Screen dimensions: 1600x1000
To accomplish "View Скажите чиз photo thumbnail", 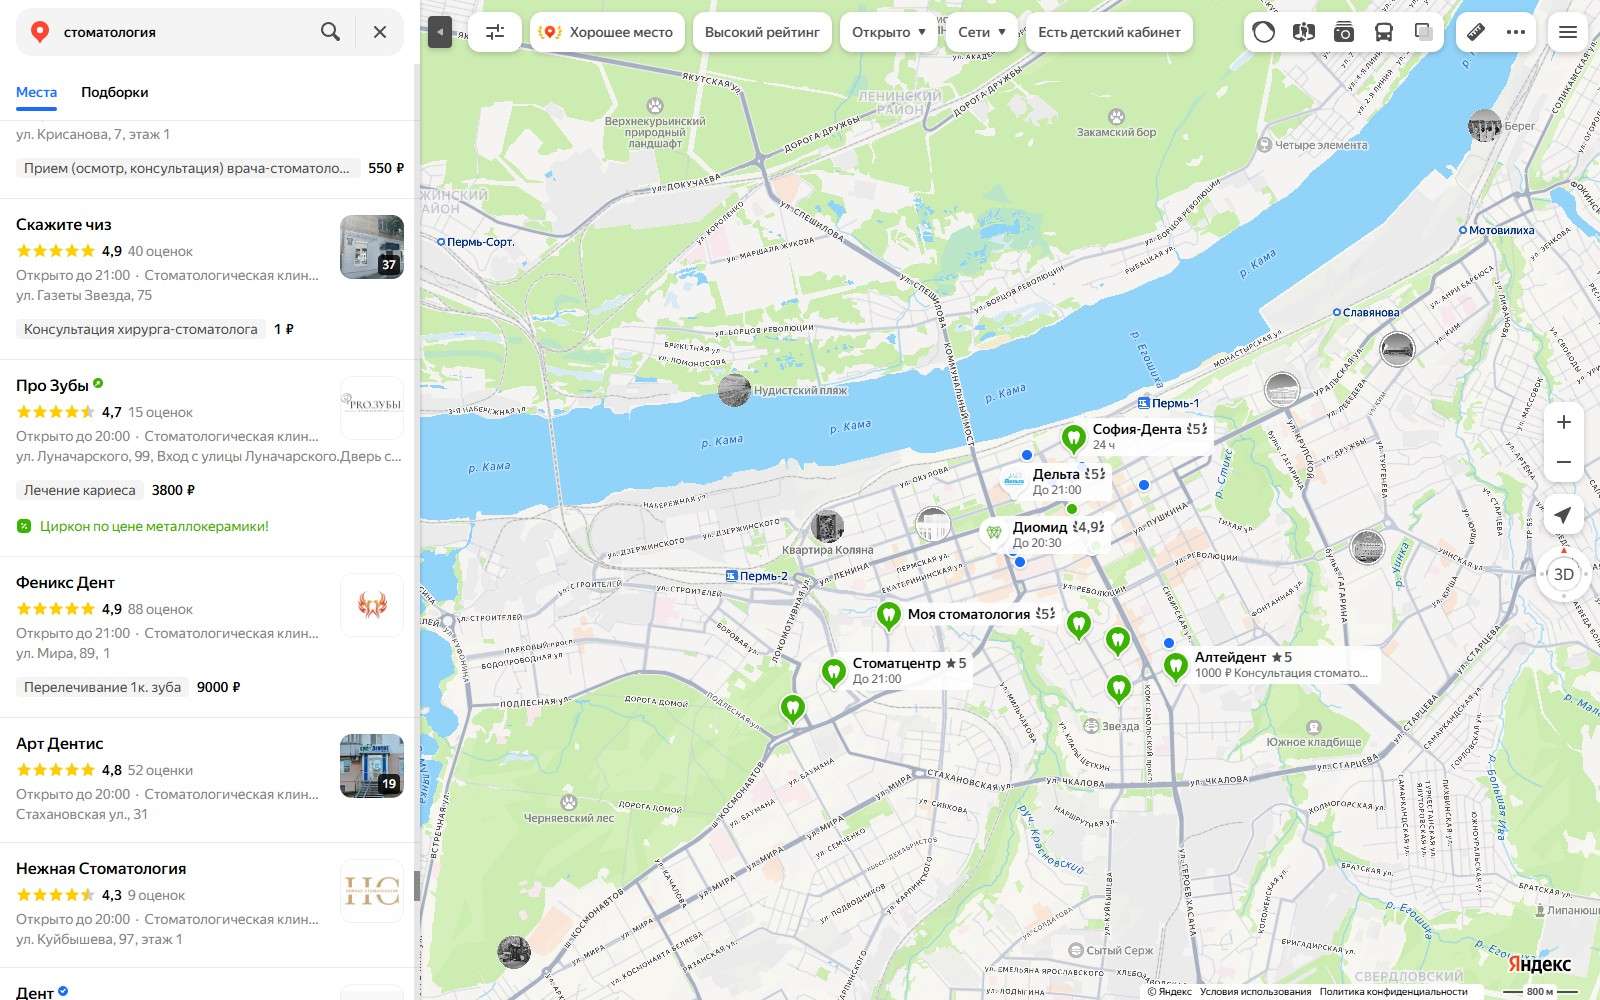I will tap(372, 247).
